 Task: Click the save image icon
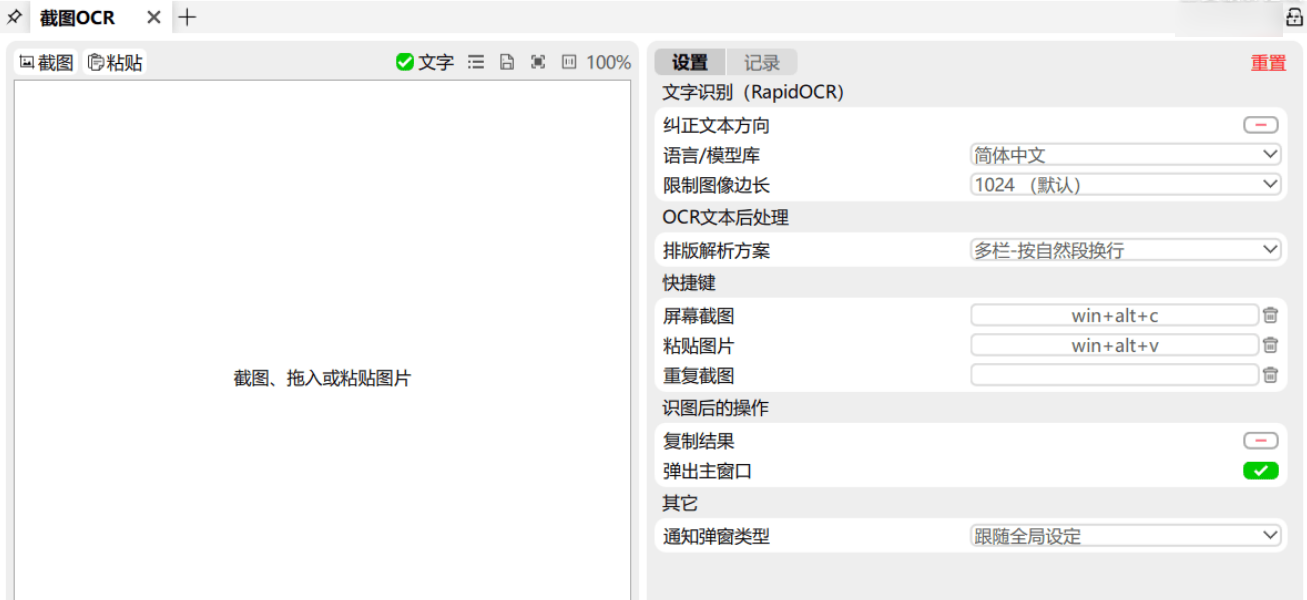point(507,62)
